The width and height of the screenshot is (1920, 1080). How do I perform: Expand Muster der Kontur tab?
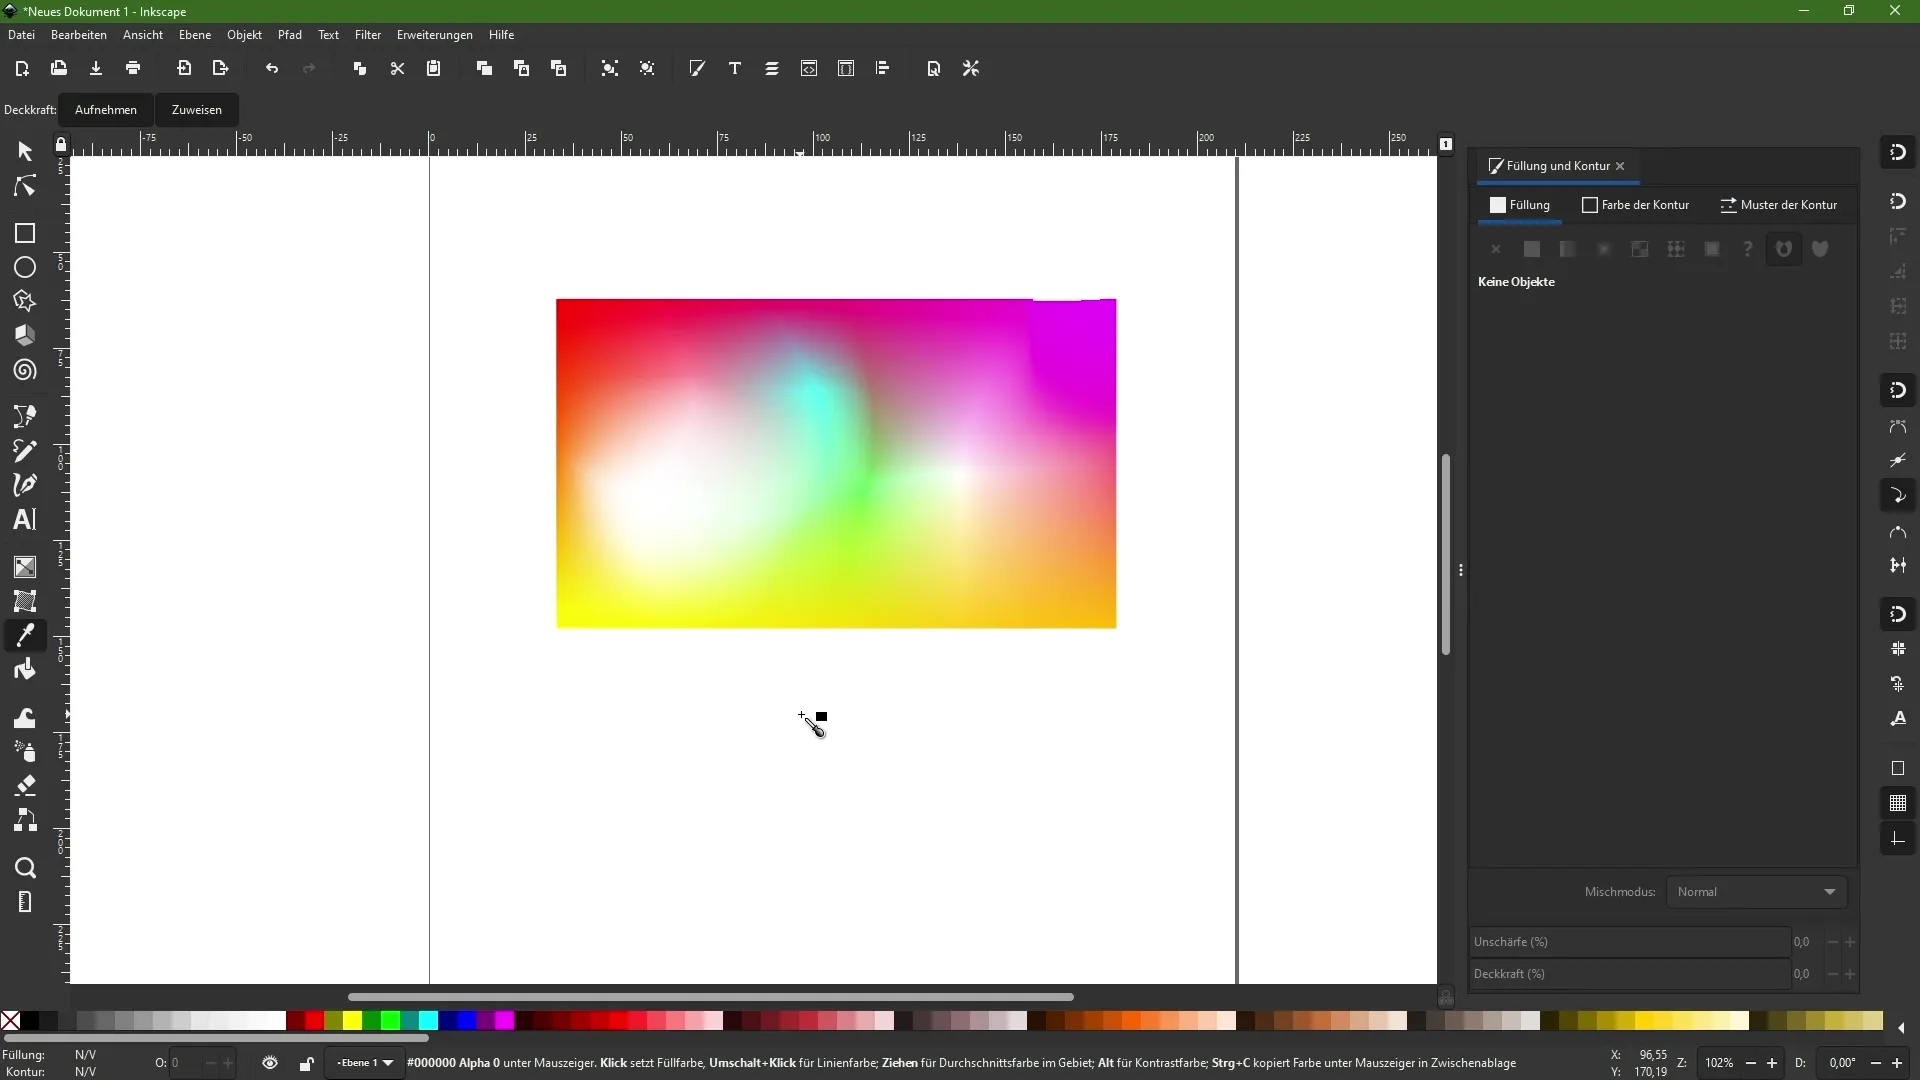1780,204
